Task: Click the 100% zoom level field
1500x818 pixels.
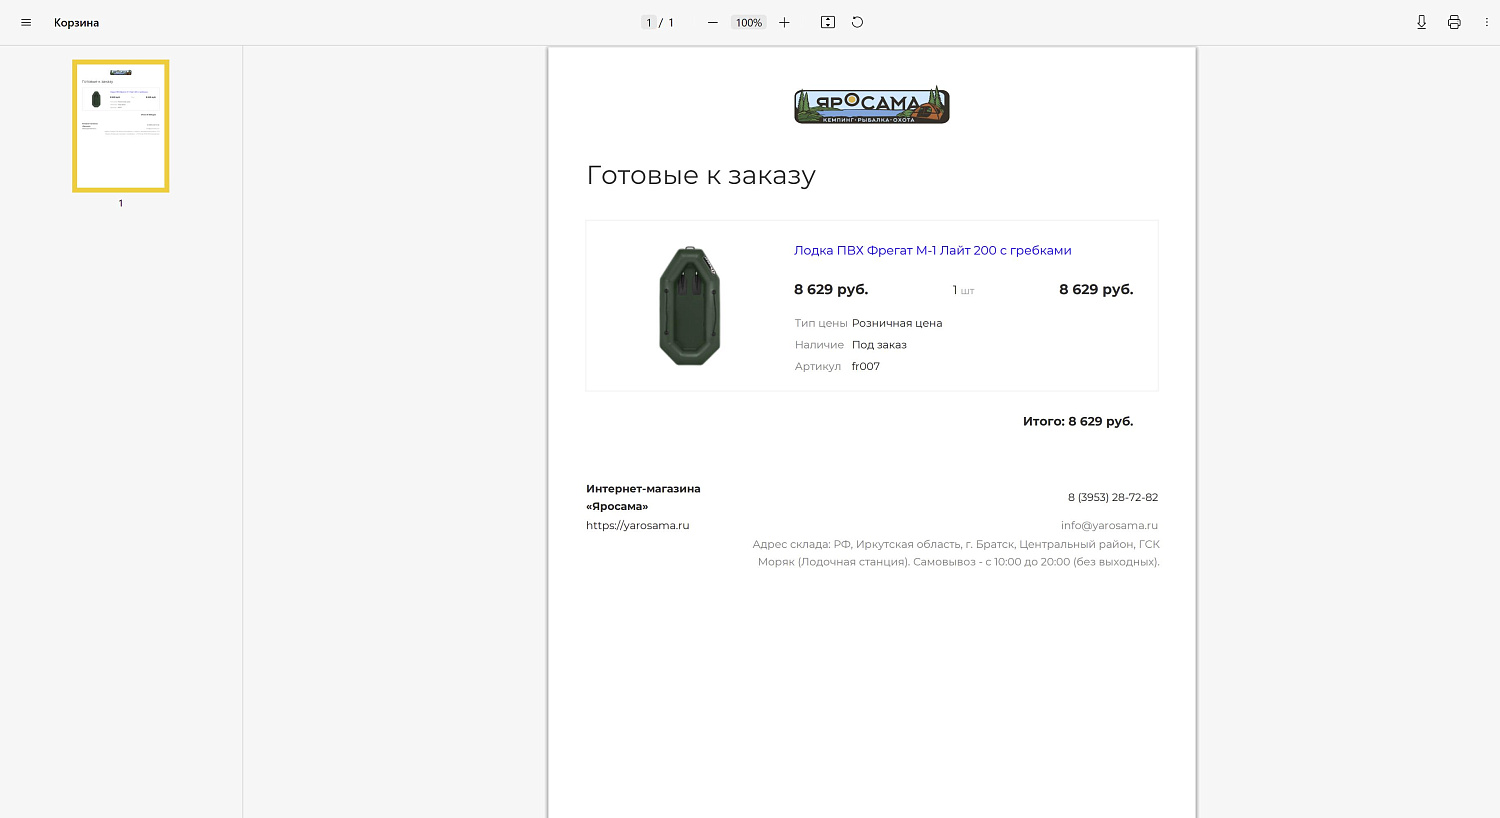Action: [x=748, y=22]
